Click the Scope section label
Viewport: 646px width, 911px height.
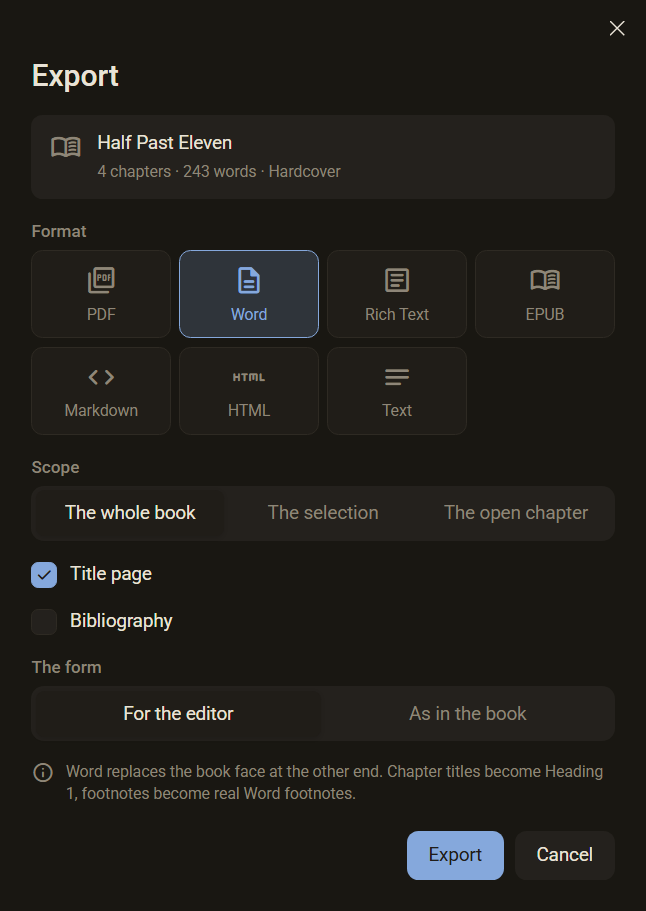tap(55, 467)
